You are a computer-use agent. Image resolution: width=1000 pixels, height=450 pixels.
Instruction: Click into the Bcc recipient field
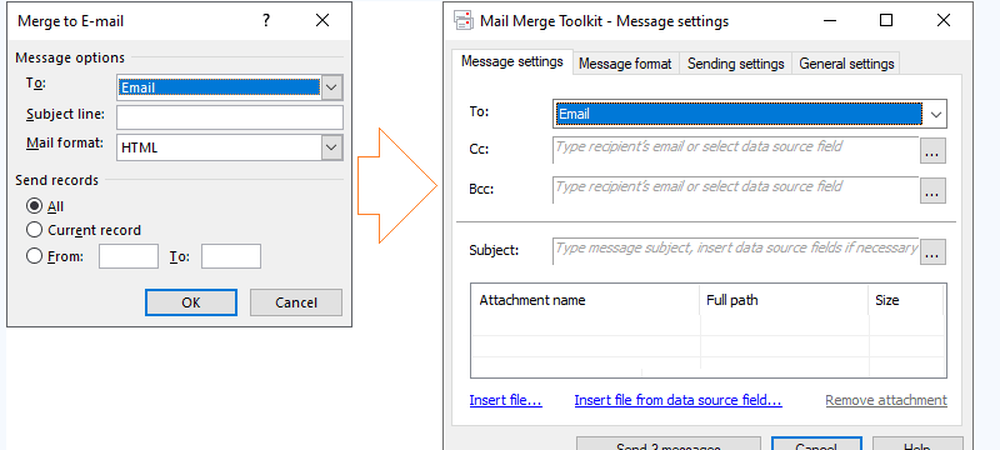tap(735, 190)
